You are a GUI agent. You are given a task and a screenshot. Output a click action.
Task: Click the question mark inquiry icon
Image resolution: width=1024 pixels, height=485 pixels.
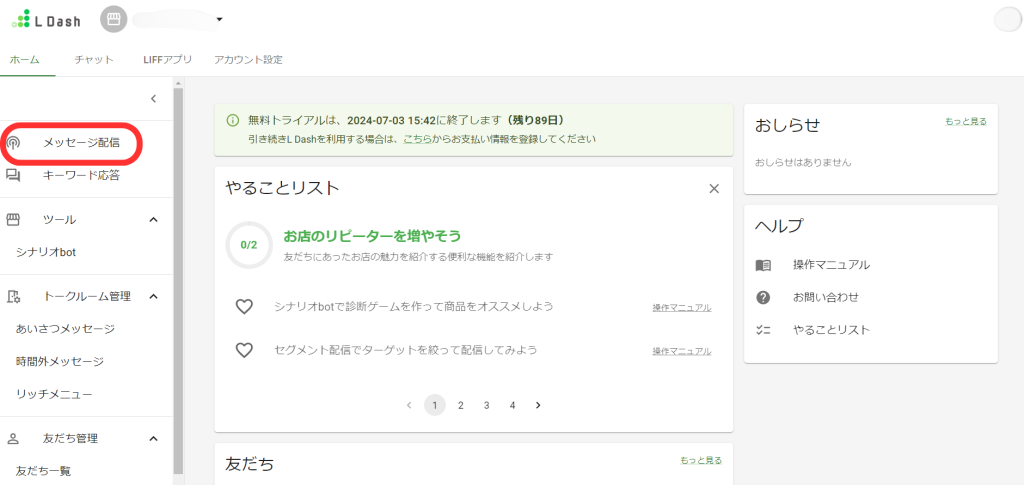(x=764, y=297)
